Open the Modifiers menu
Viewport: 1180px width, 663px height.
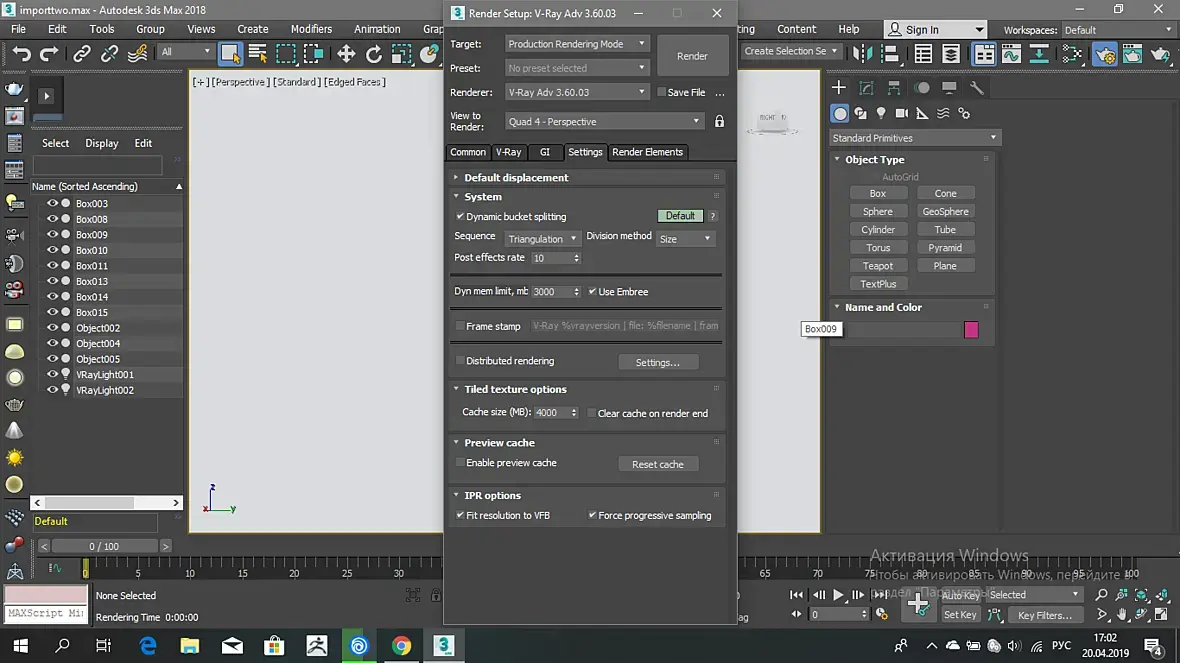click(x=311, y=29)
